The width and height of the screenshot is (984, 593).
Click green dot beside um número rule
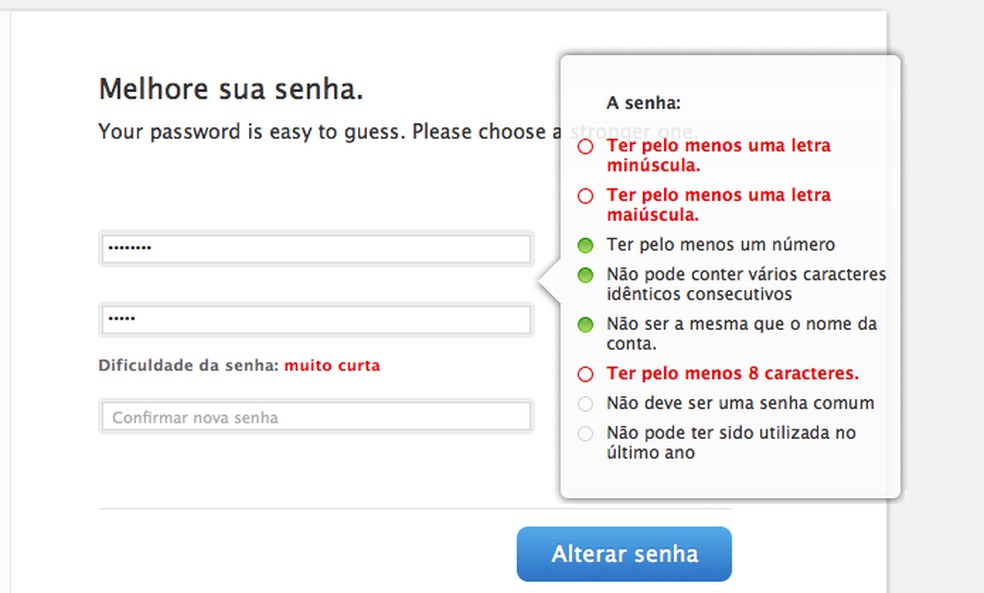tap(586, 245)
